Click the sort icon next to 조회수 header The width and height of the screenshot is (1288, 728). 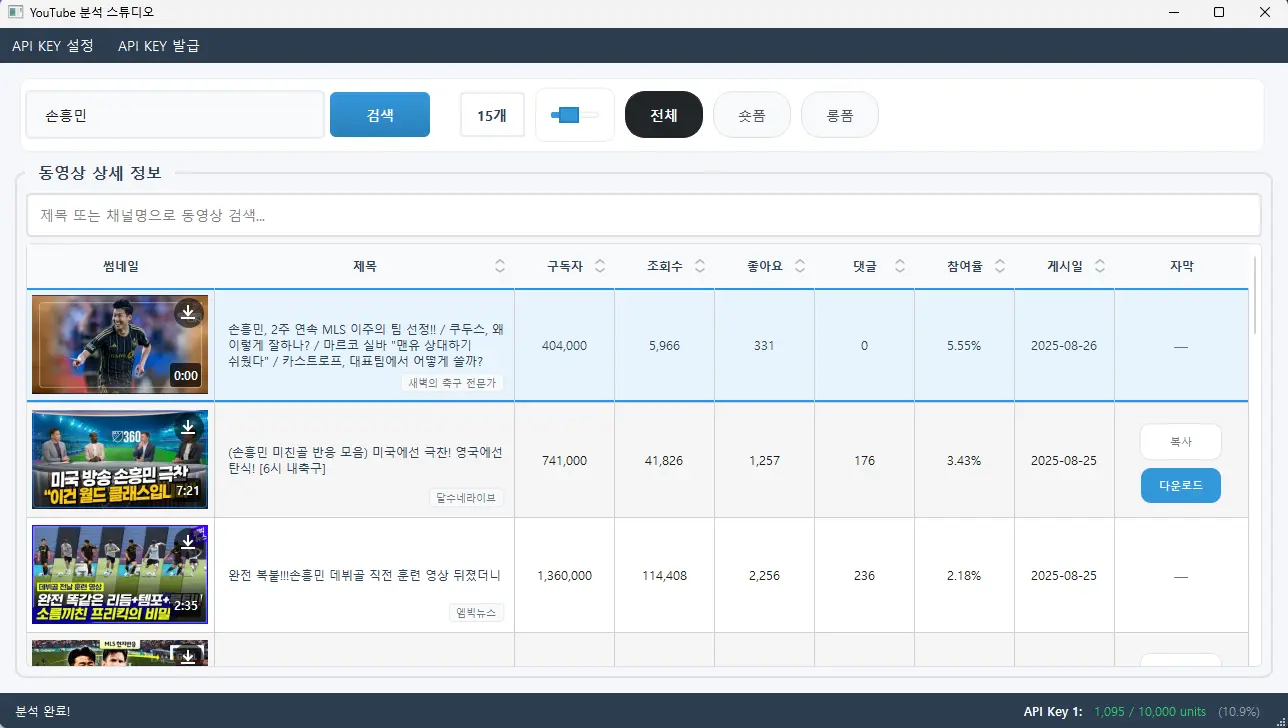click(700, 265)
